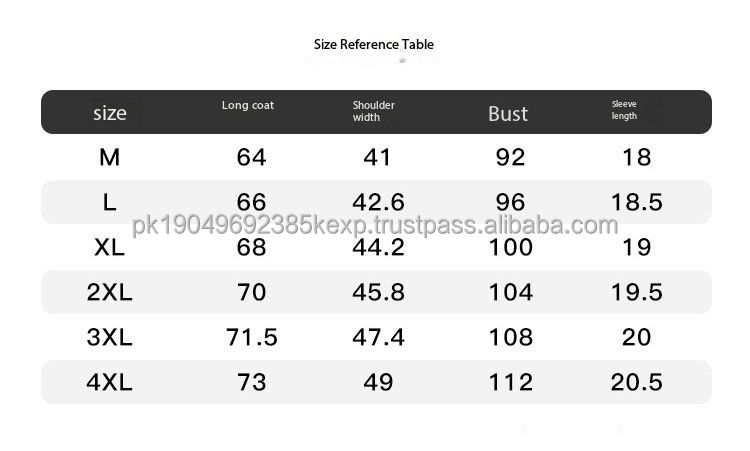Click the 71.5 long coat value
The width and height of the screenshot is (750, 451).
(252, 337)
